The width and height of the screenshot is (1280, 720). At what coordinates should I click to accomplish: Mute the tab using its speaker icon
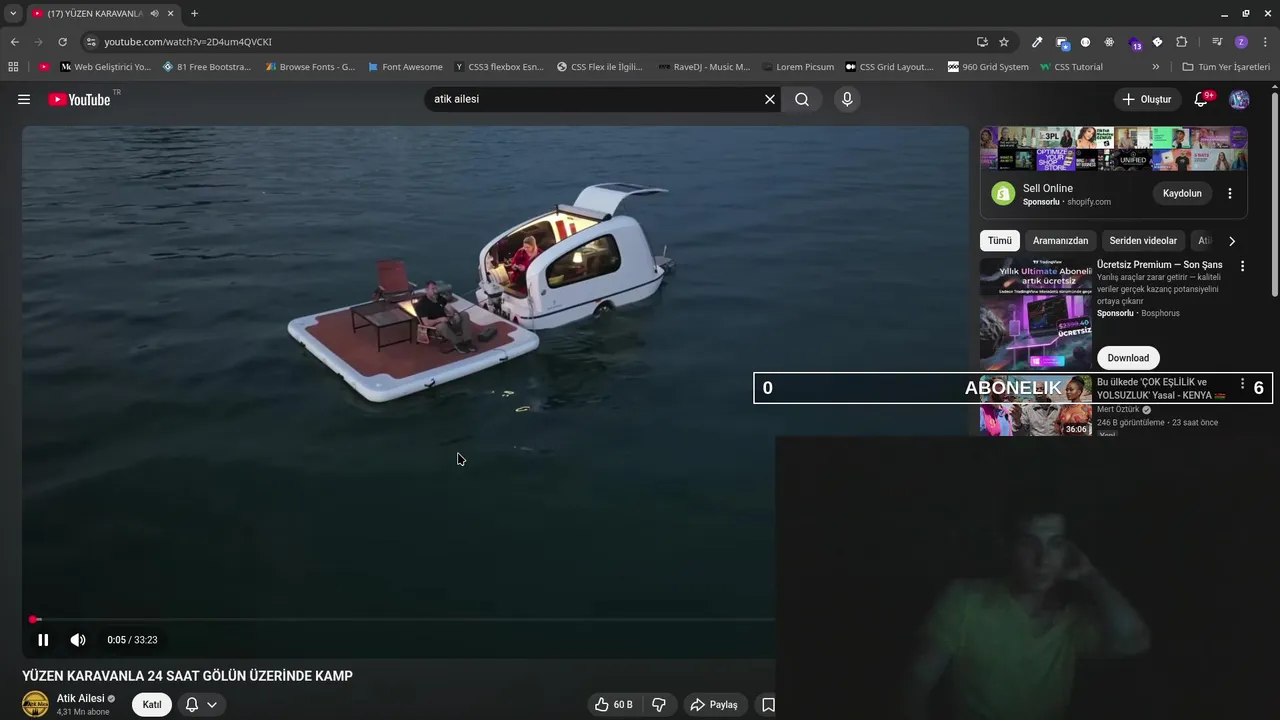tap(154, 13)
